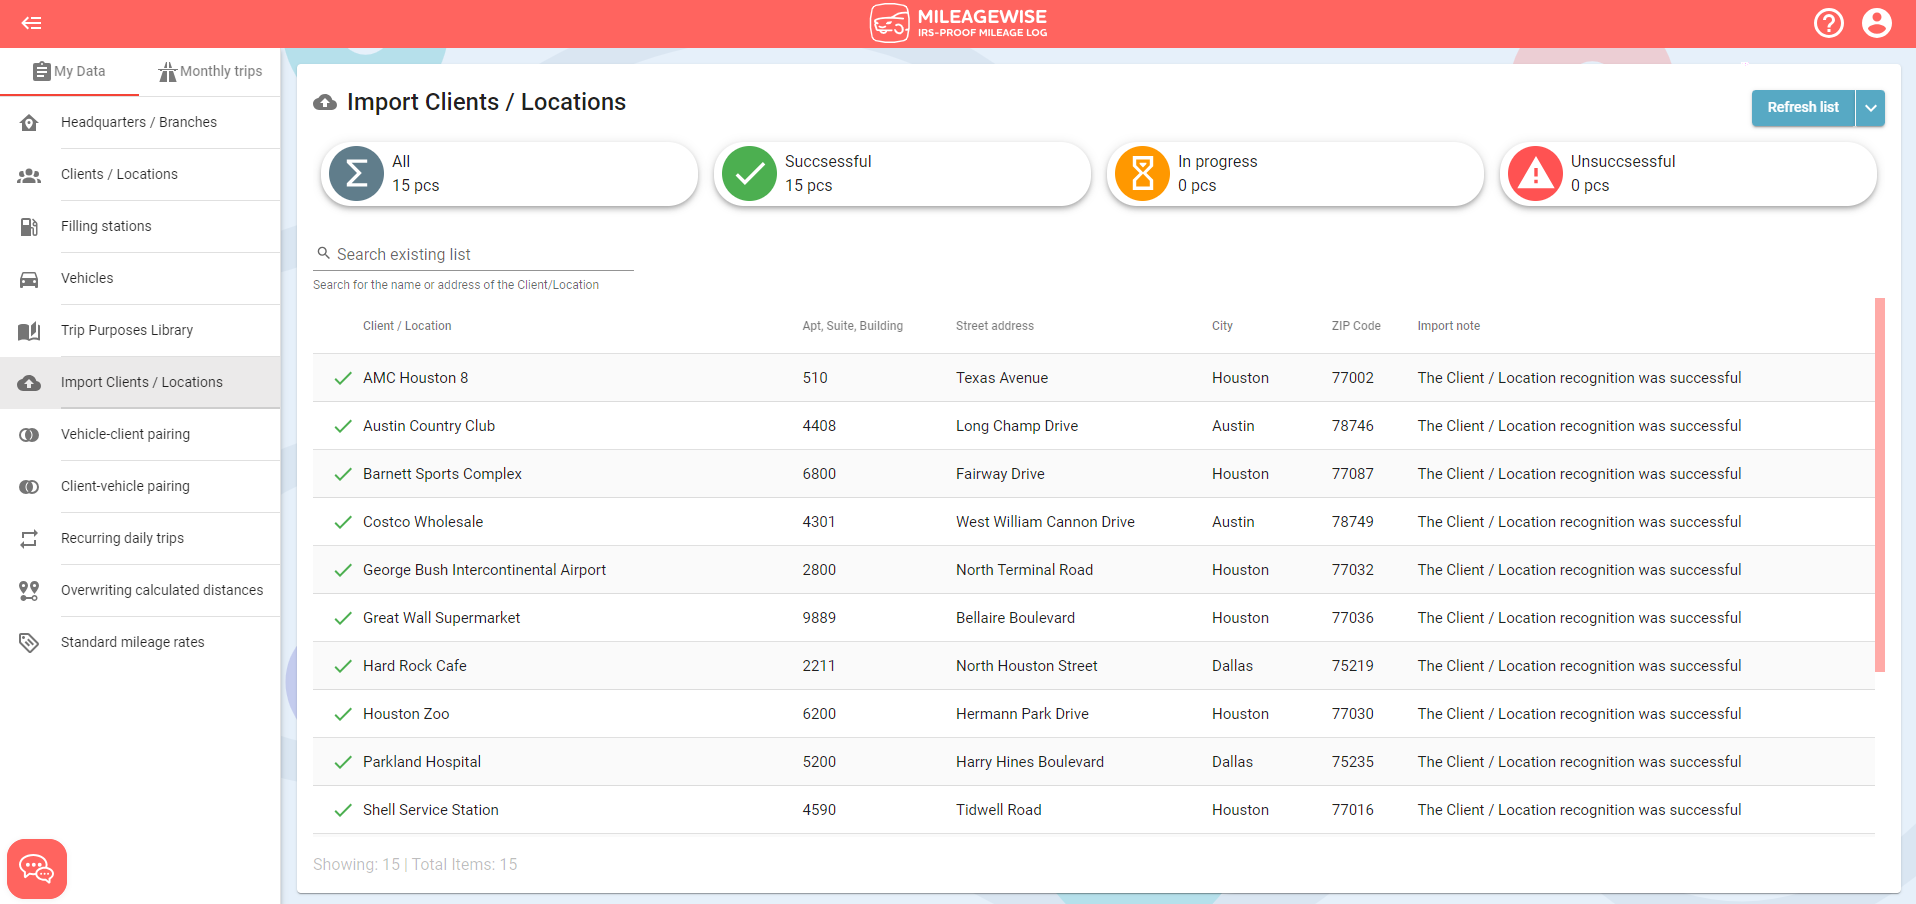This screenshot has width=1916, height=904.
Task: Open the Headquarters / Branches section
Action: tap(139, 122)
